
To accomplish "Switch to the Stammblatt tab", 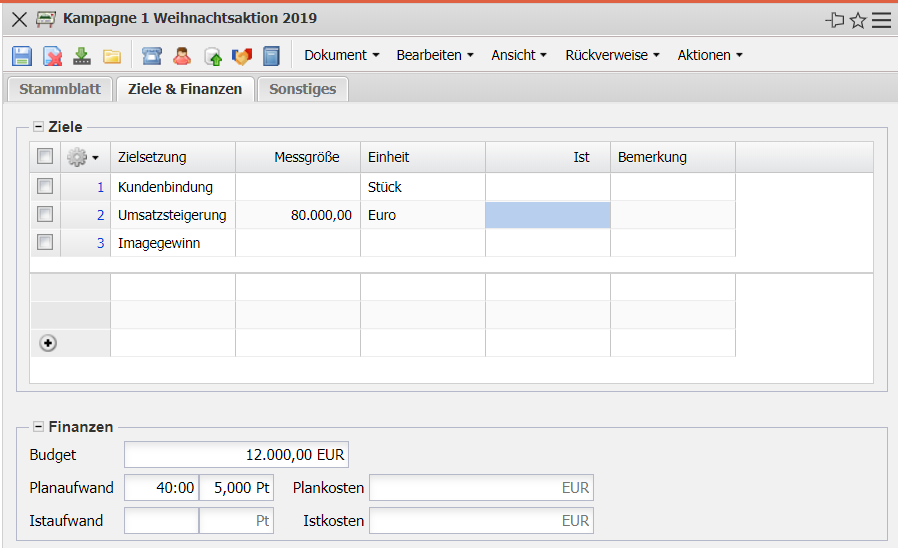I will coord(60,89).
